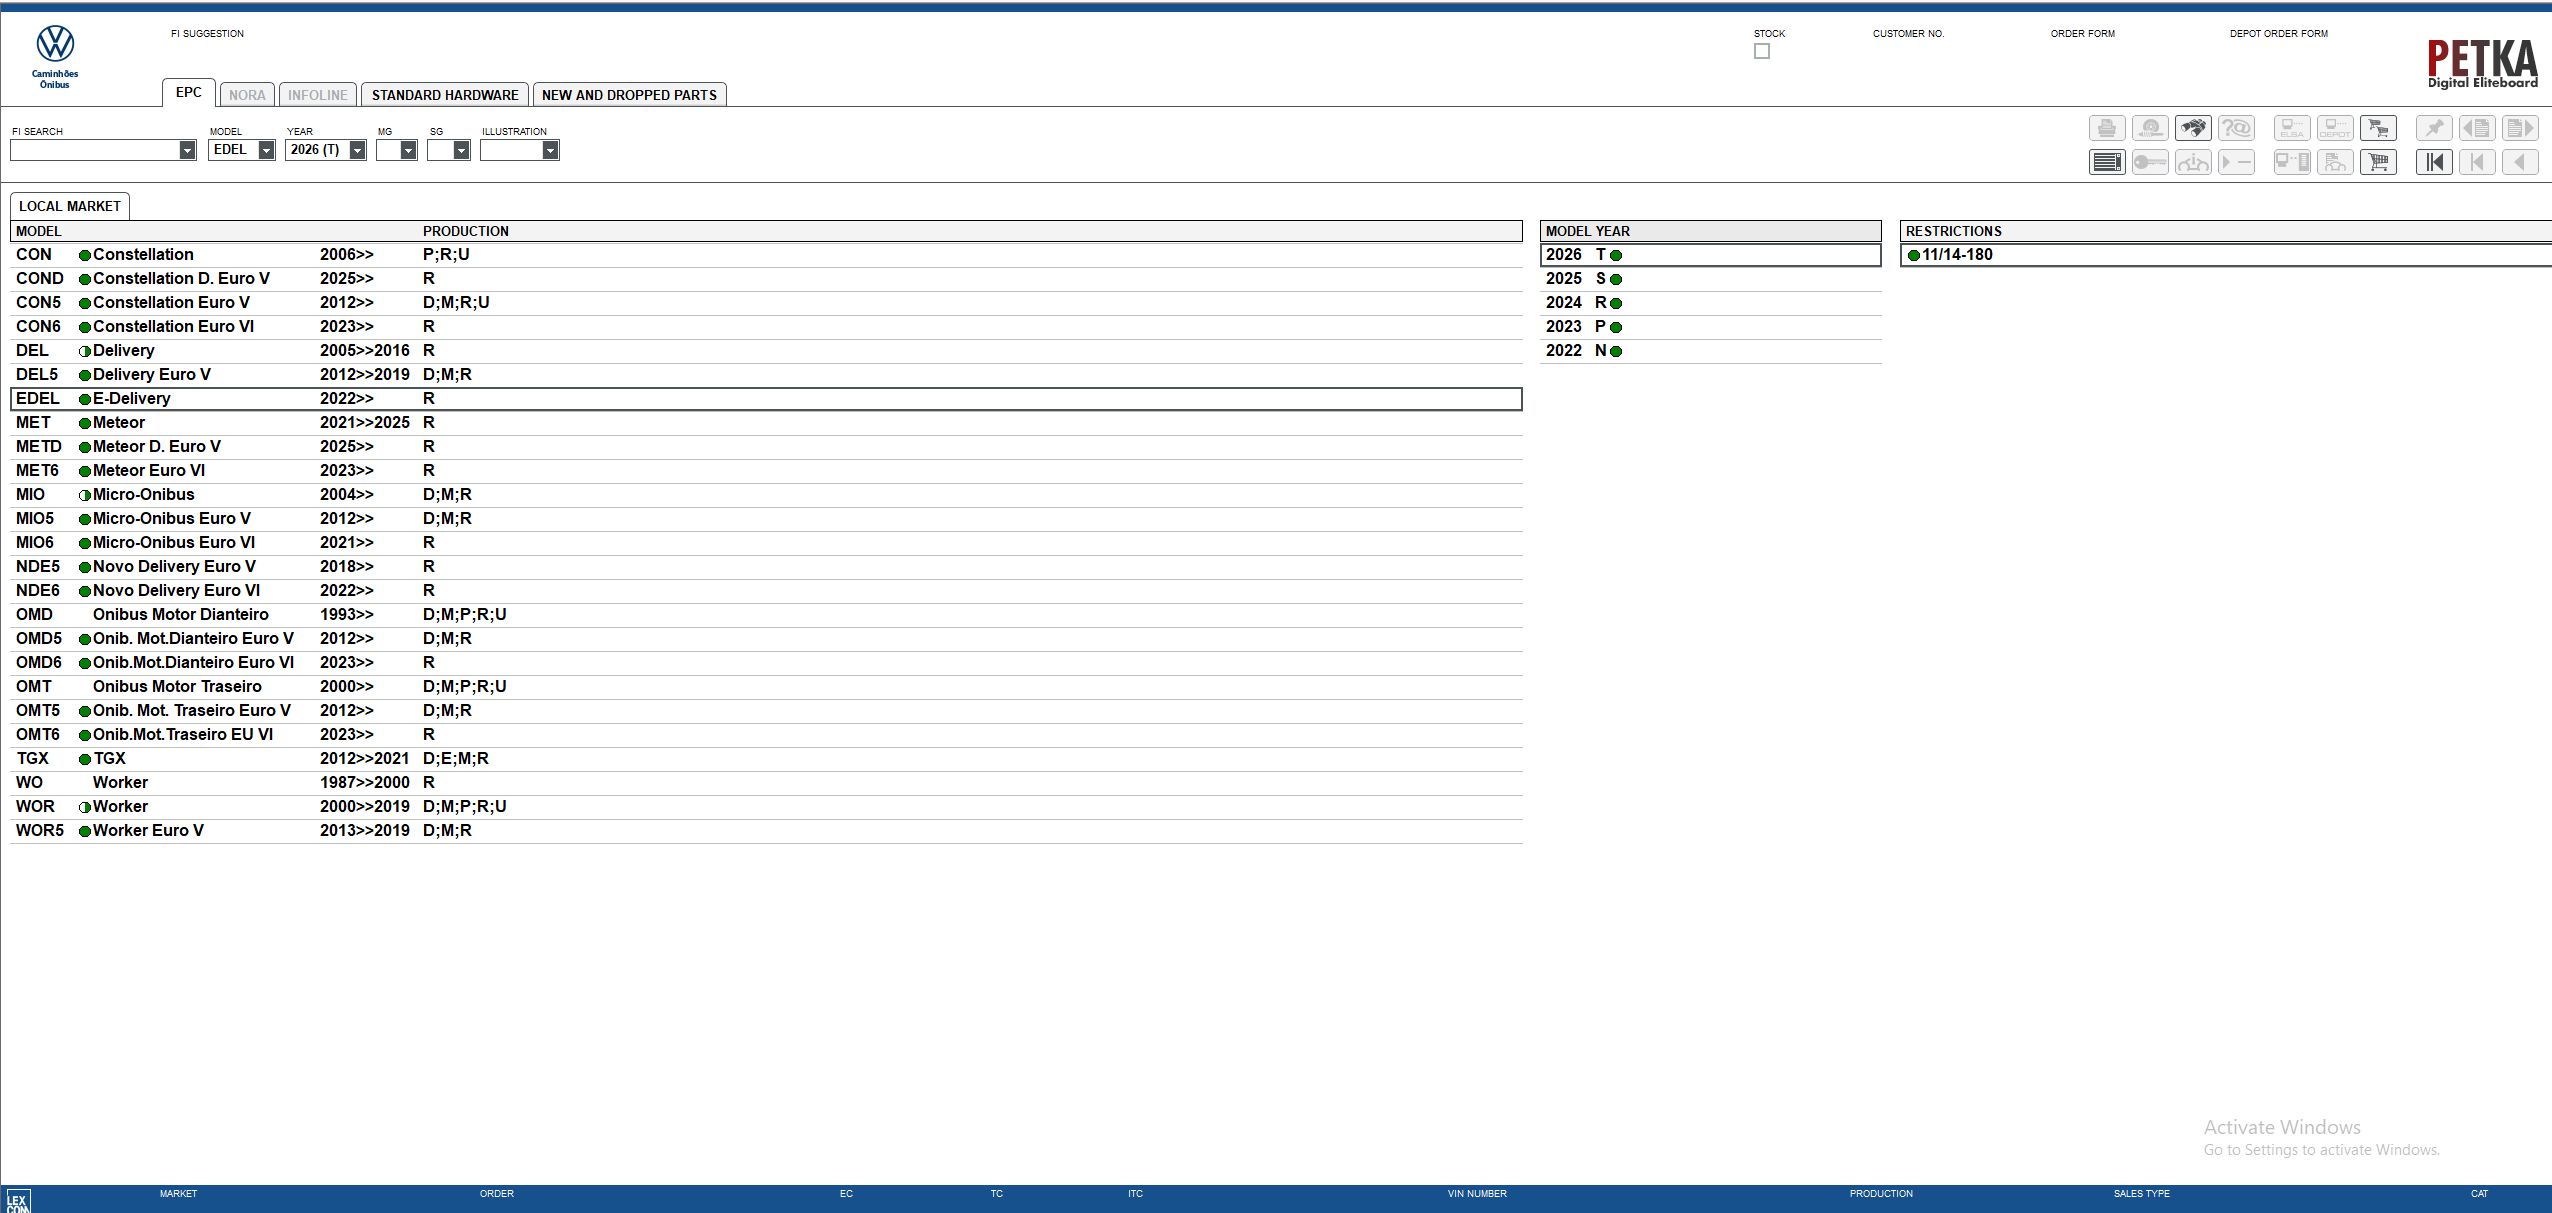Select the LOCAL MARKET tab
The width and height of the screenshot is (2552, 1213).
70,206
